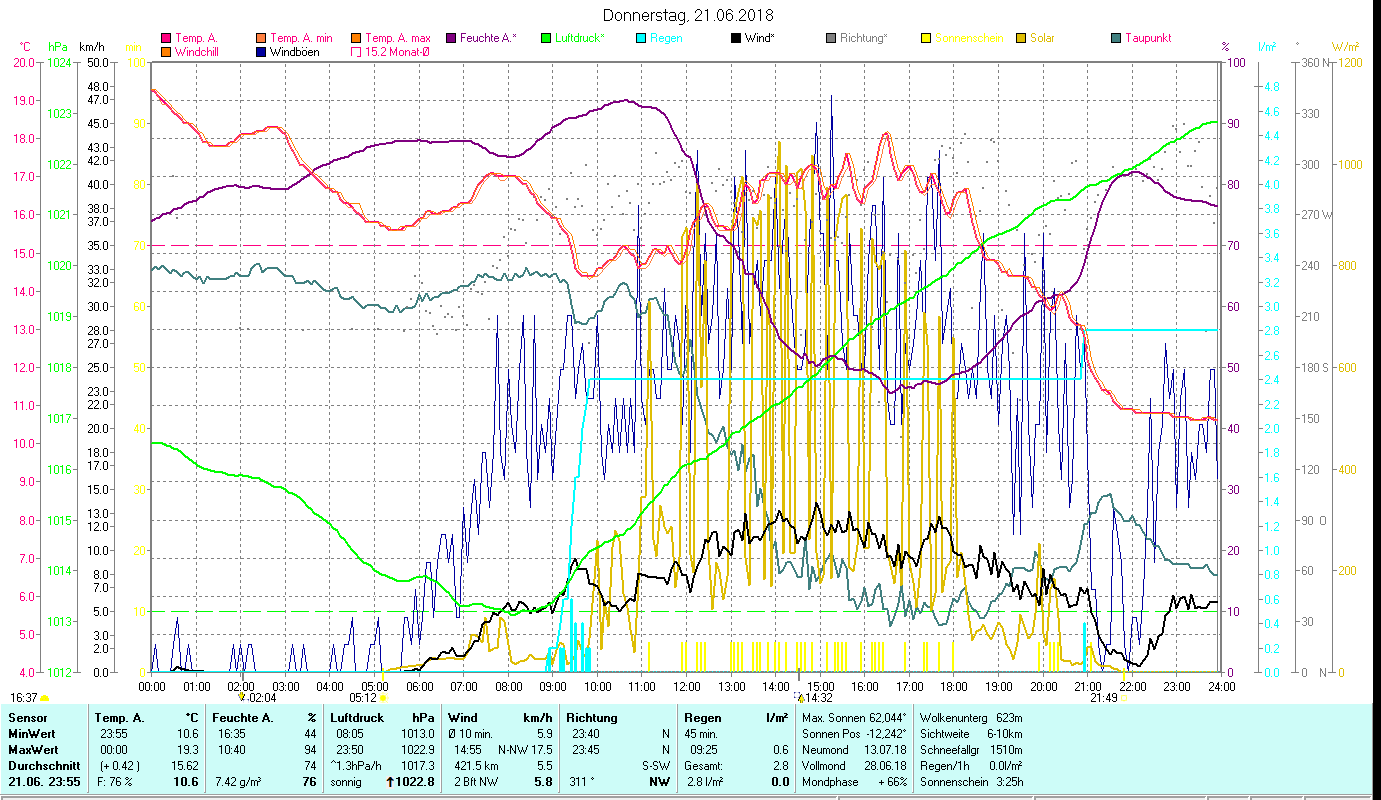Click the 'Wolkenunterg 623m' entry
The width and height of the screenshot is (1381, 800).
pyautogui.click(x=971, y=718)
